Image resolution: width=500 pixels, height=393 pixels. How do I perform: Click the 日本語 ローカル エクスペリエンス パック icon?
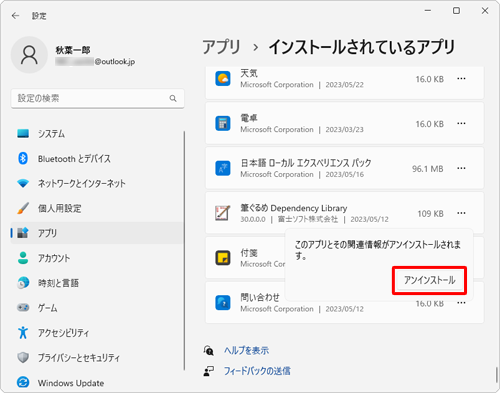coord(223,168)
